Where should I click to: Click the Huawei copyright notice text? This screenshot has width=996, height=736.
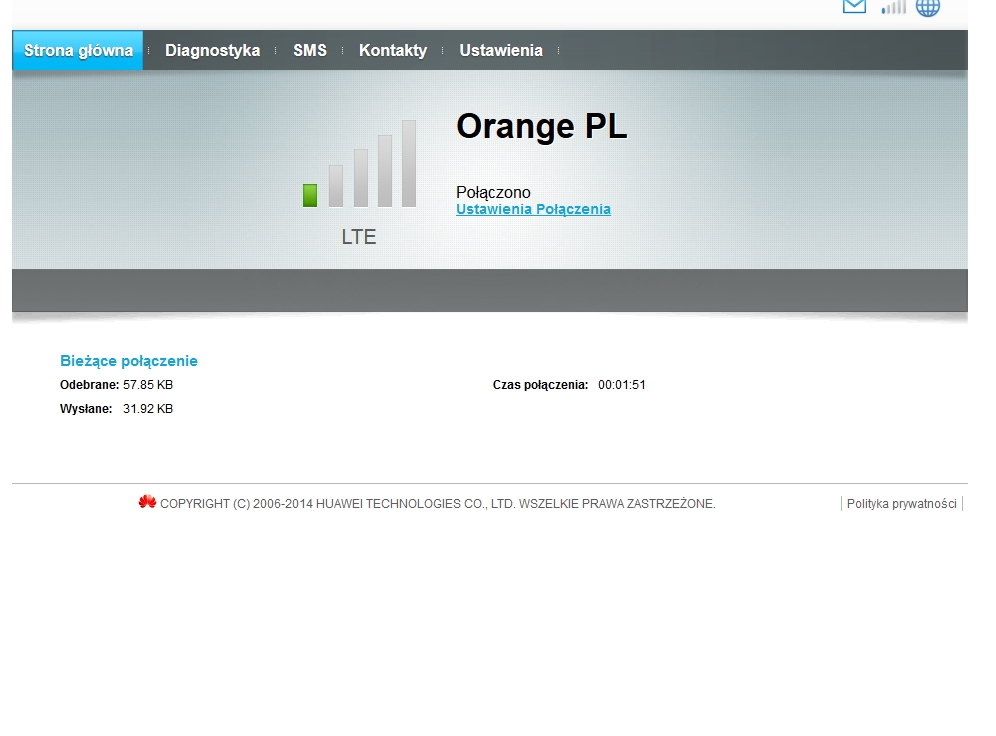point(437,504)
